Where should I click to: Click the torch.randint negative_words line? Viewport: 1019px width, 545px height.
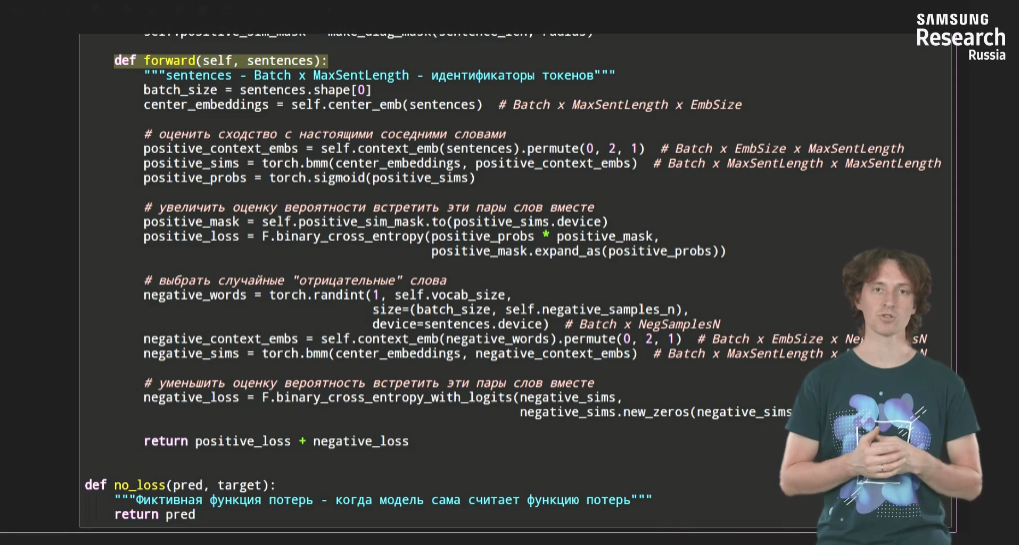pyautogui.click(x=326, y=295)
